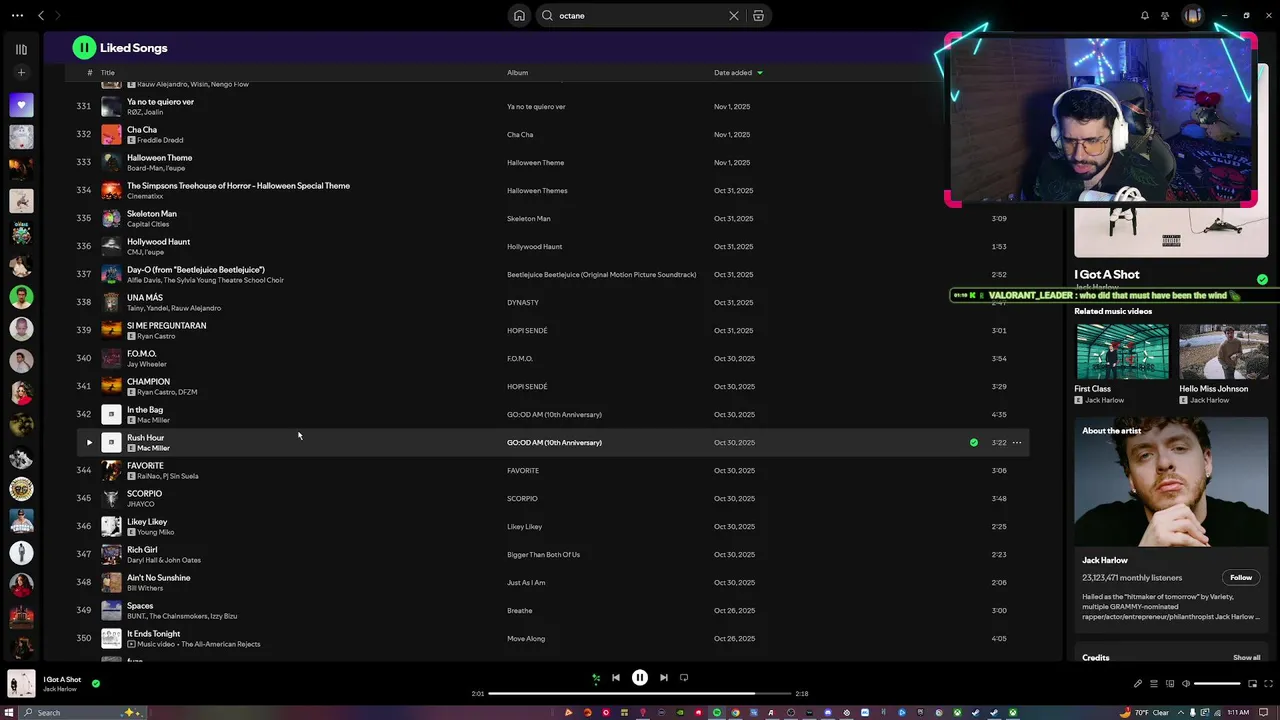
Task: Open Mac Miller artist link under Rush Hour
Action: [x=153, y=448]
